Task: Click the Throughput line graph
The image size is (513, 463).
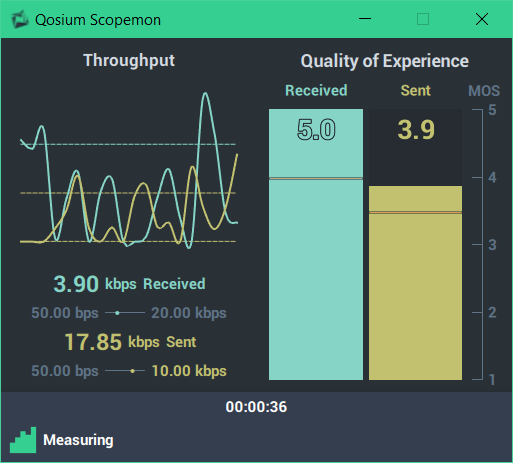Action: click(129, 171)
